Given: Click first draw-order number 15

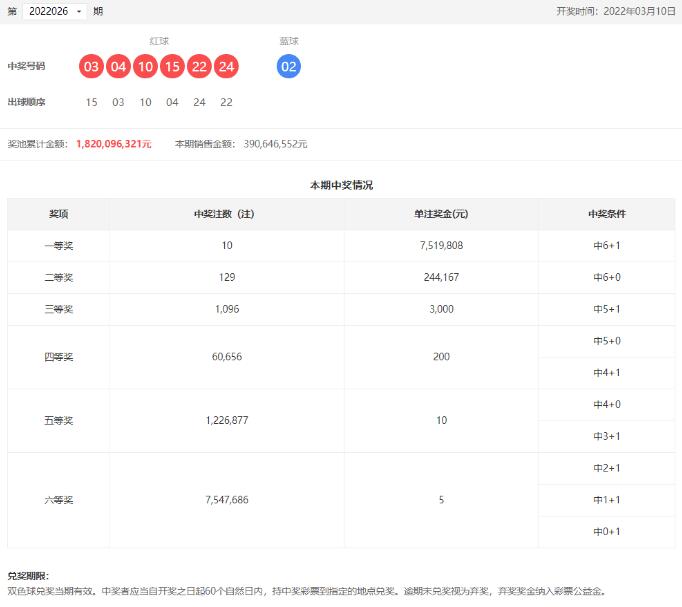Looking at the screenshot, I should click(x=91, y=103).
